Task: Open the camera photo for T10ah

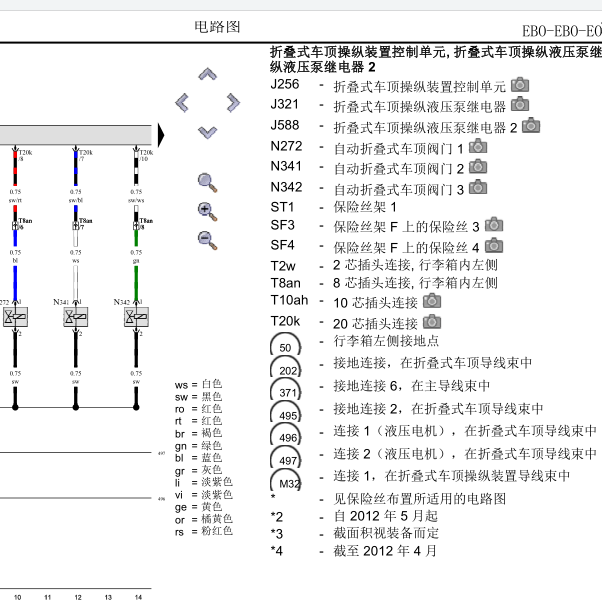Action: click(x=432, y=301)
